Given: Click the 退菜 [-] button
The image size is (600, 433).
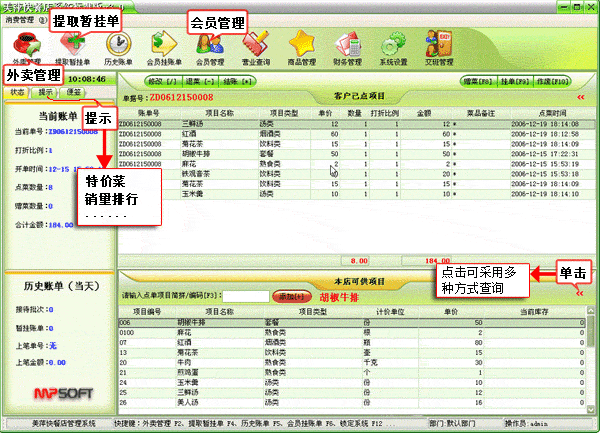Looking at the screenshot, I should click(200, 80).
